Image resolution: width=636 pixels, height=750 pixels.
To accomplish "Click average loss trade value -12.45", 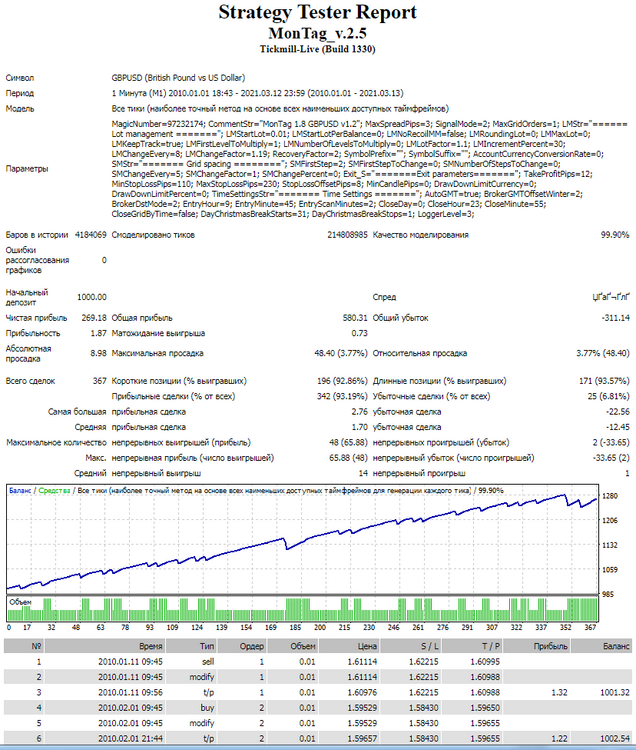I will 617,427.
